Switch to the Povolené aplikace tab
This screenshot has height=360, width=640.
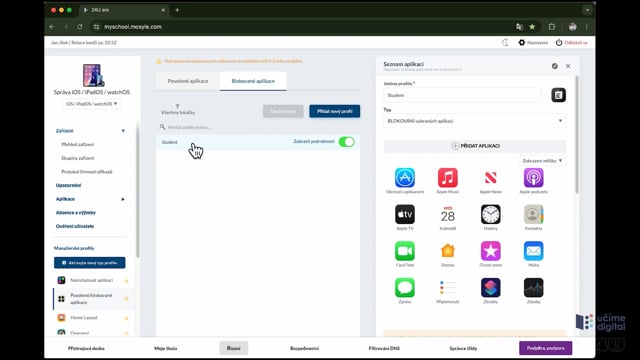[x=188, y=81]
